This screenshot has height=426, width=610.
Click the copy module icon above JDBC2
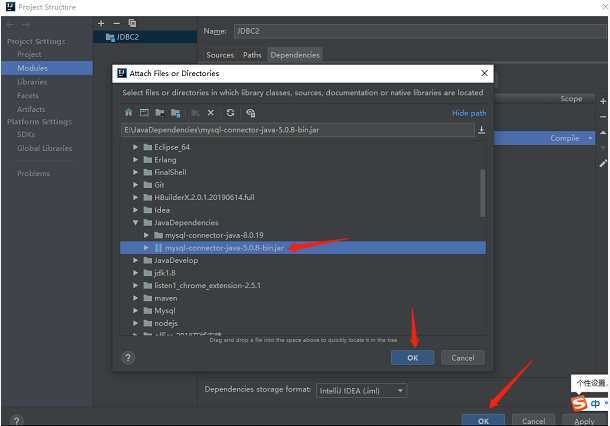coord(132,23)
